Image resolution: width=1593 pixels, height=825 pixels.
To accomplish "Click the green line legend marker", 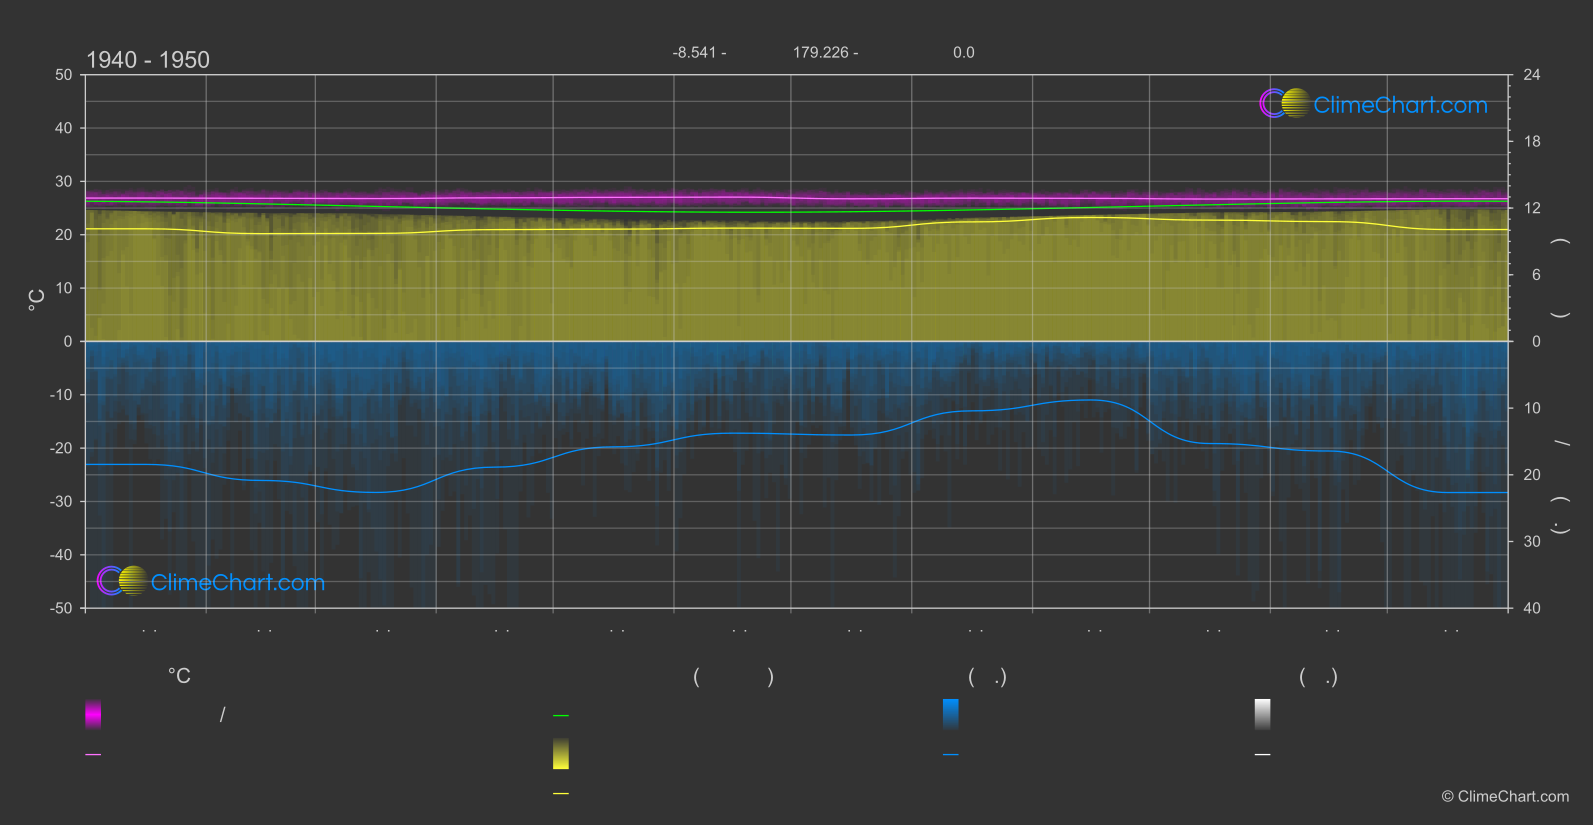I will click(x=561, y=716).
